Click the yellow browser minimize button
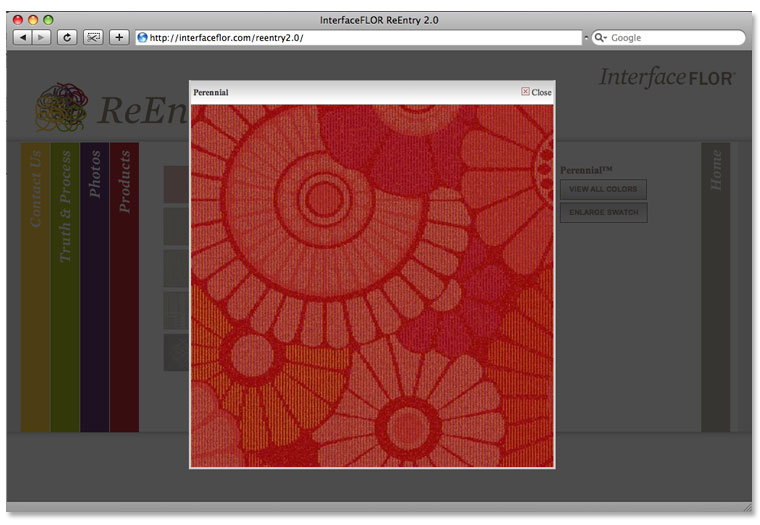Screen dimensions: 760x525 pyautogui.click(x=33, y=20)
